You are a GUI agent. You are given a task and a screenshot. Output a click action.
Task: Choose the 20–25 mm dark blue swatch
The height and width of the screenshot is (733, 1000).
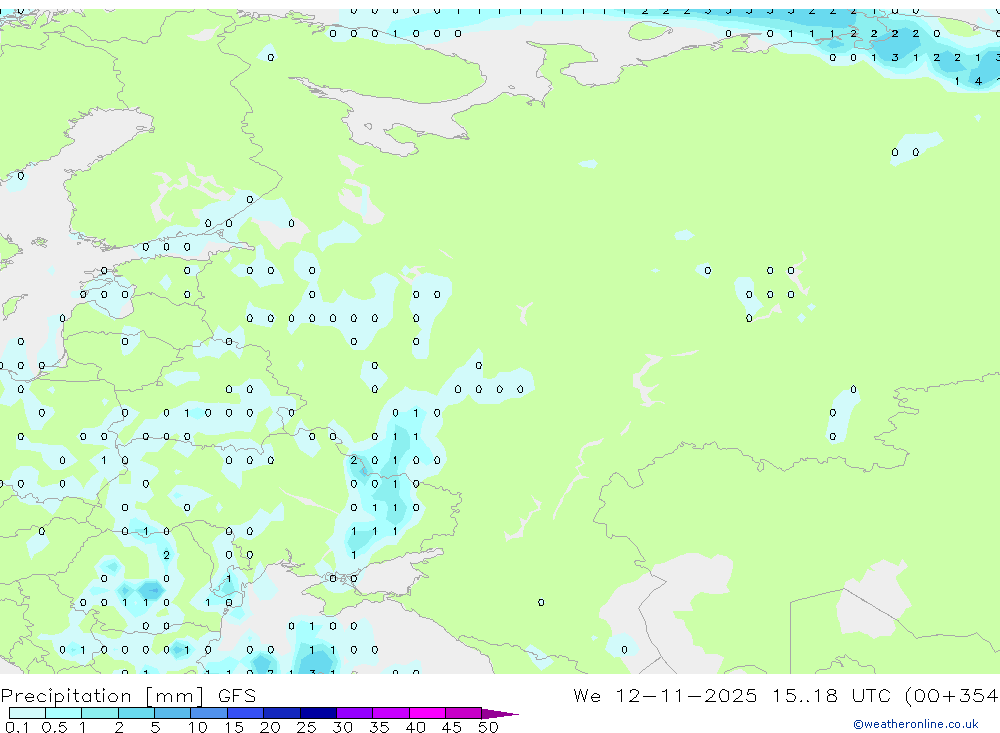pos(282,713)
